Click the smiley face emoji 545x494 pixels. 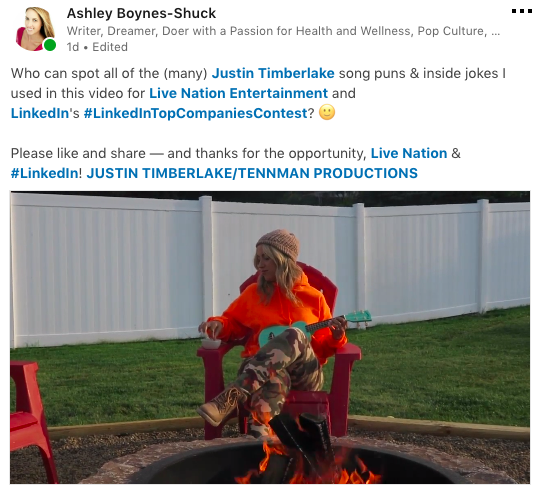327,112
